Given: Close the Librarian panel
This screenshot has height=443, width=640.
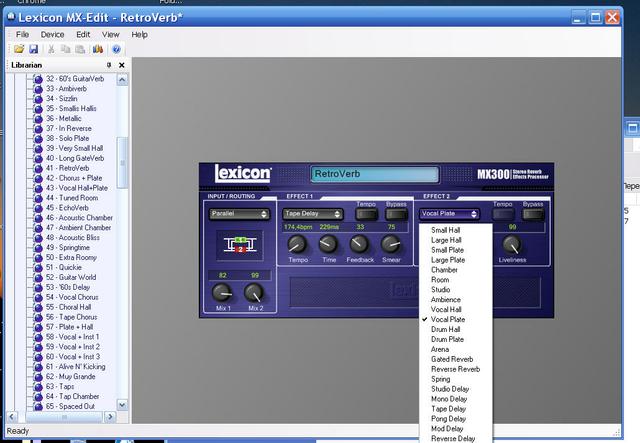Looking at the screenshot, I should point(122,65).
